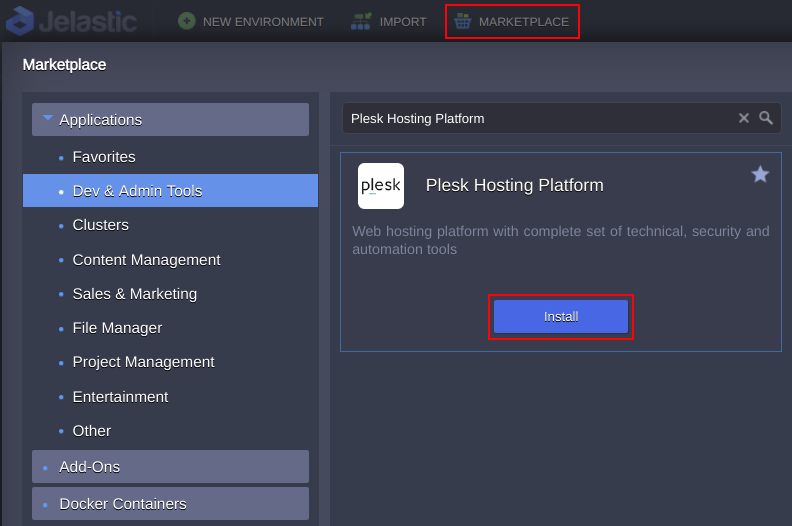Open the New Environment wizard
792x526 pixels.
pos(250,22)
